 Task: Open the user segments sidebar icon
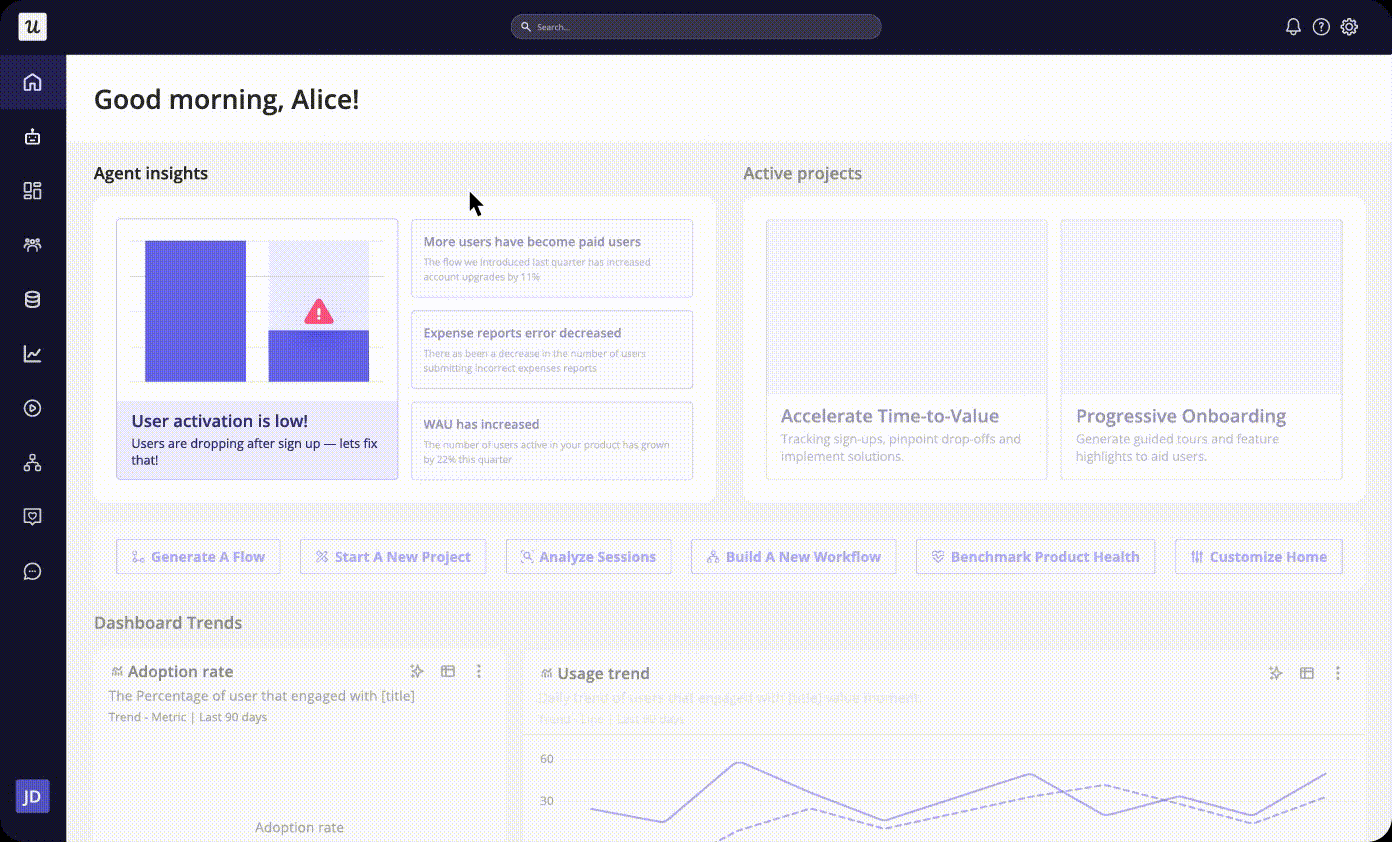(32, 244)
